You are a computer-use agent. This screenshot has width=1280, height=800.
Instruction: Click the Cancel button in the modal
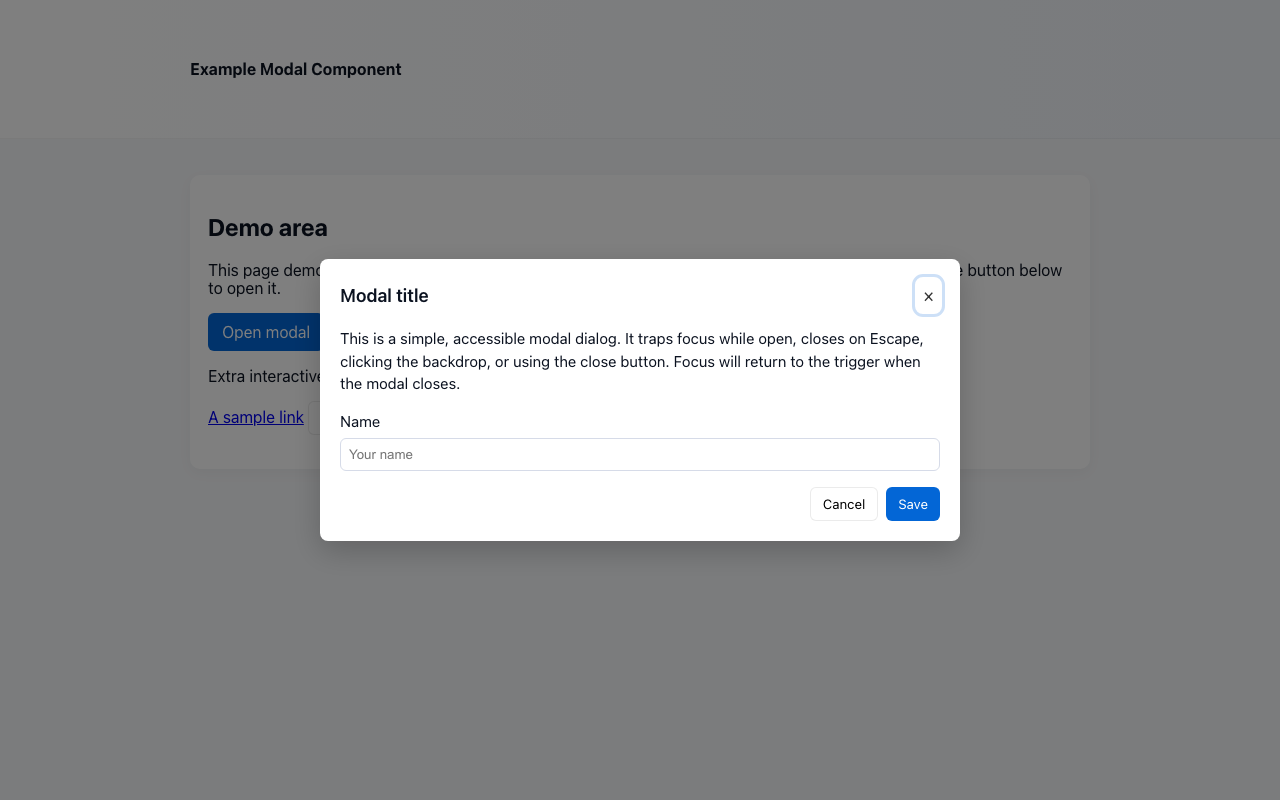point(843,504)
